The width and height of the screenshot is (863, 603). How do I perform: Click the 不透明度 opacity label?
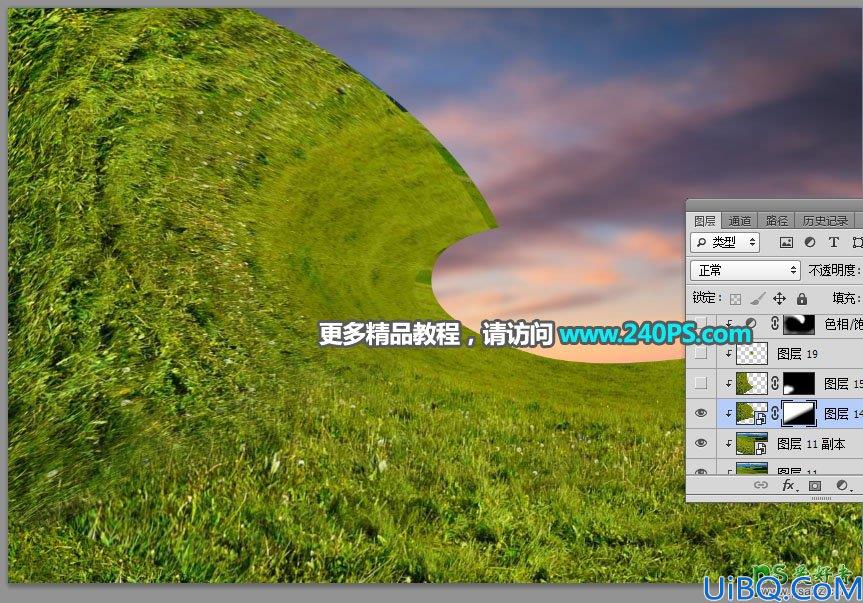point(833,270)
